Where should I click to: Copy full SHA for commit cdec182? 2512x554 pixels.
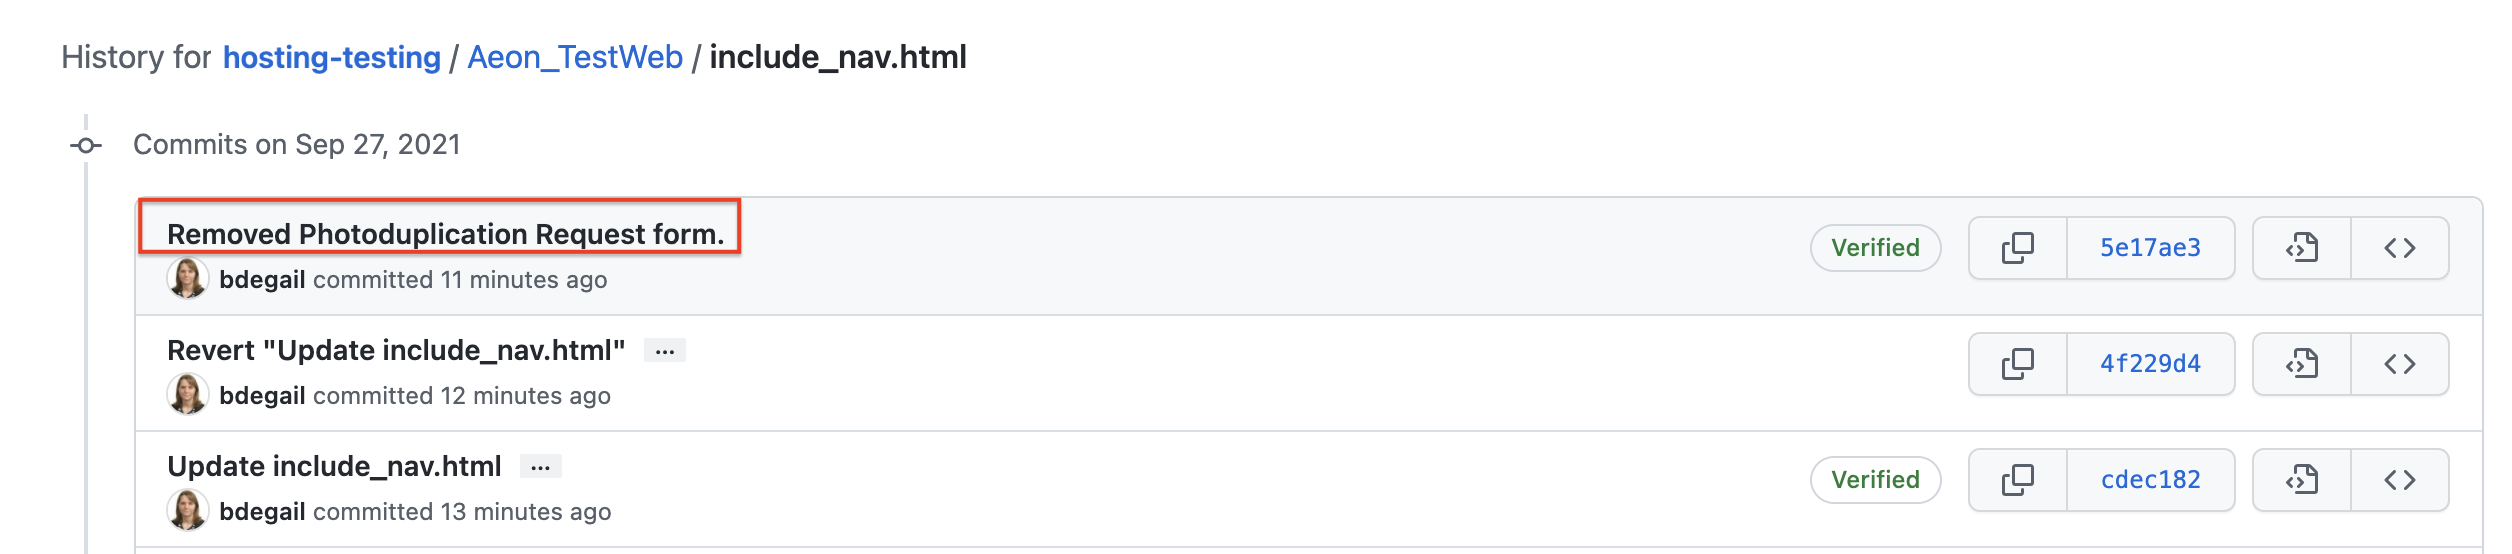tap(2017, 480)
